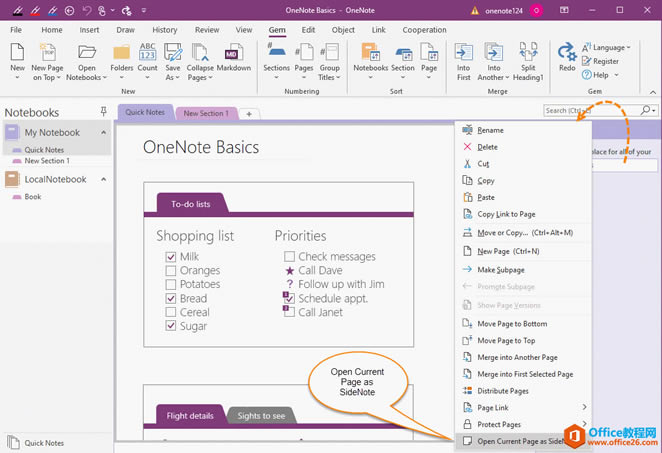
Task: Select Delete from the context menu
Action: pyautogui.click(x=488, y=147)
